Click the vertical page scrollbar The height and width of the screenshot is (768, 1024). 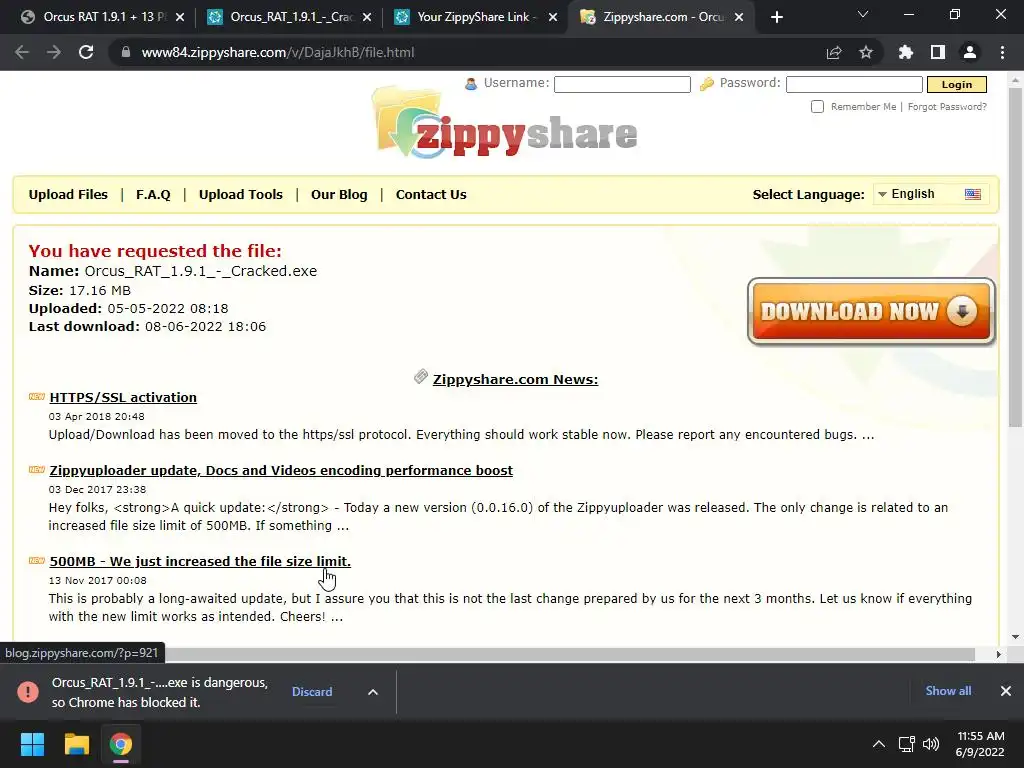click(x=1015, y=258)
